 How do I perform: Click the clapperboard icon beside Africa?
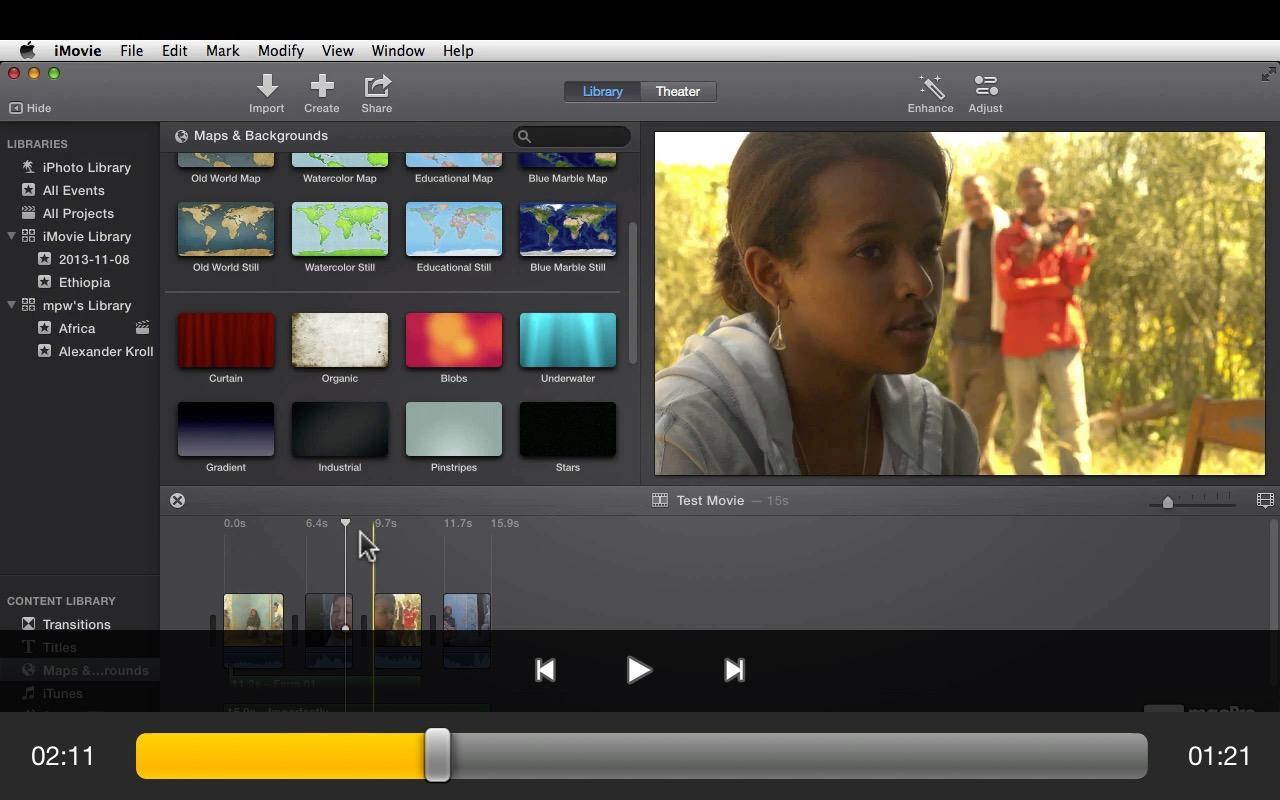[x=143, y=327]
